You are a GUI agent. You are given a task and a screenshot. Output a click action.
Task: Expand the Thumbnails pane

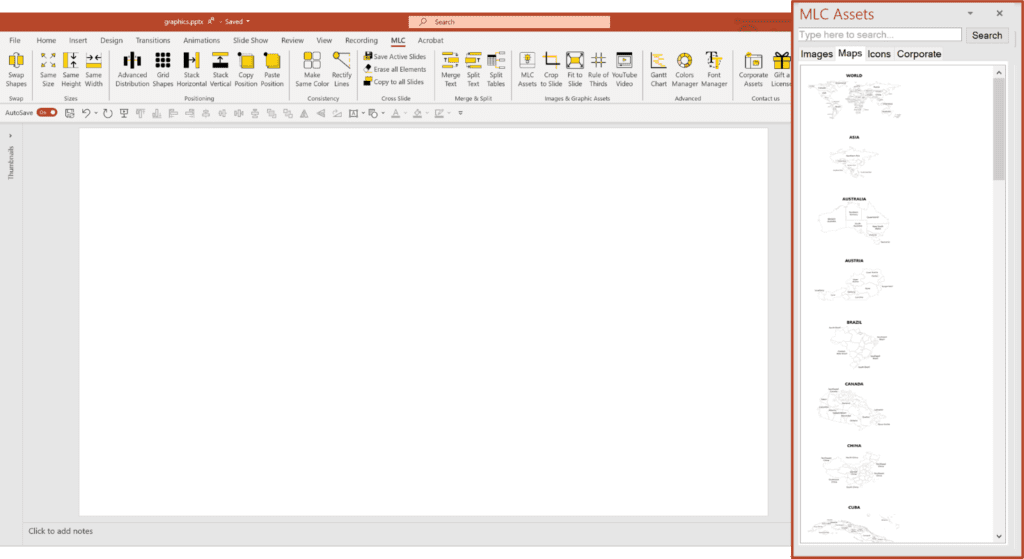point(11,135)
